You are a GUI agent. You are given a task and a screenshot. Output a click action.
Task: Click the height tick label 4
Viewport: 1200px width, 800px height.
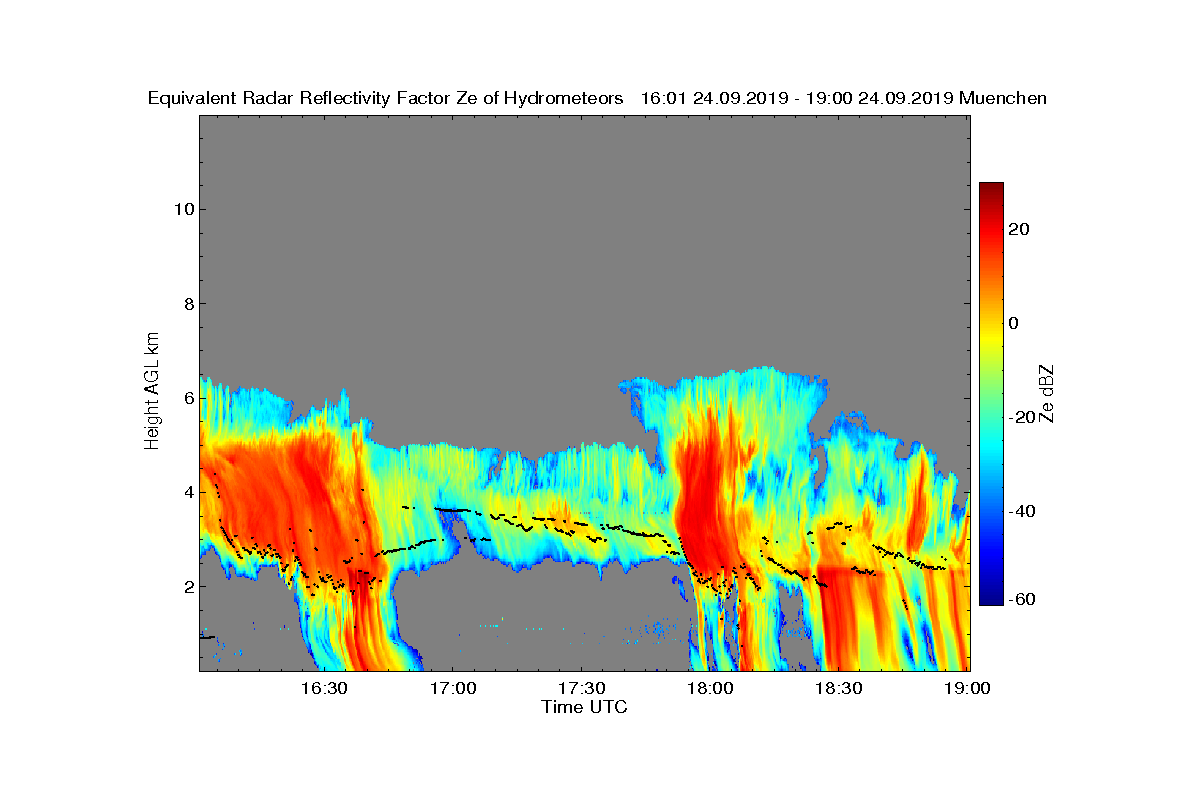click(187, 492)
